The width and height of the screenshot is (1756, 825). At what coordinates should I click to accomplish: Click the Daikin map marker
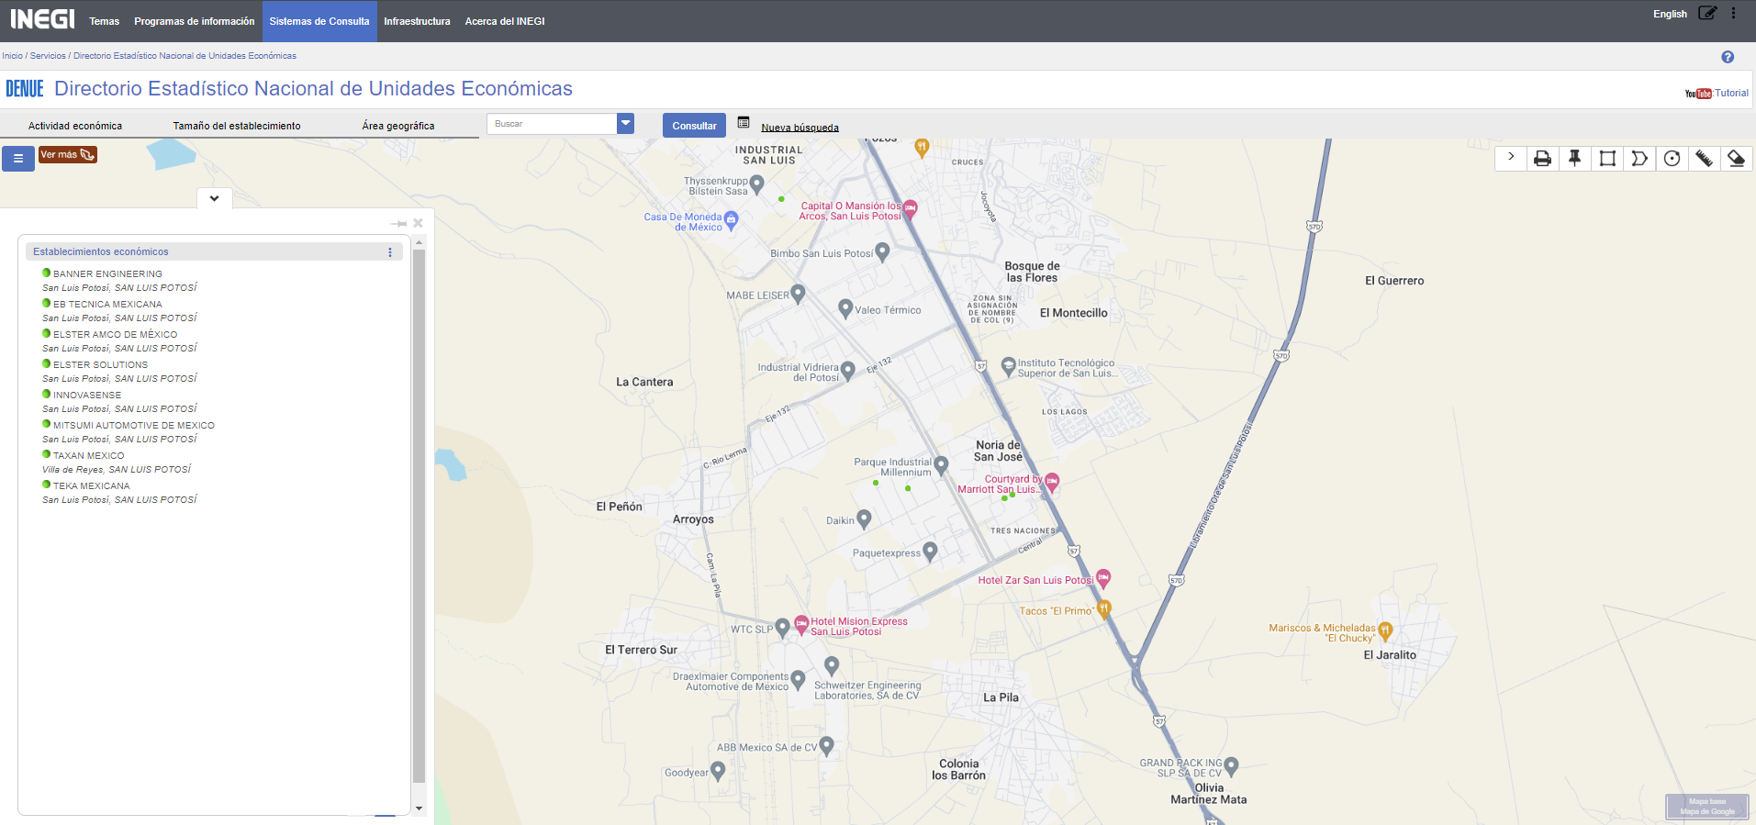864,518
